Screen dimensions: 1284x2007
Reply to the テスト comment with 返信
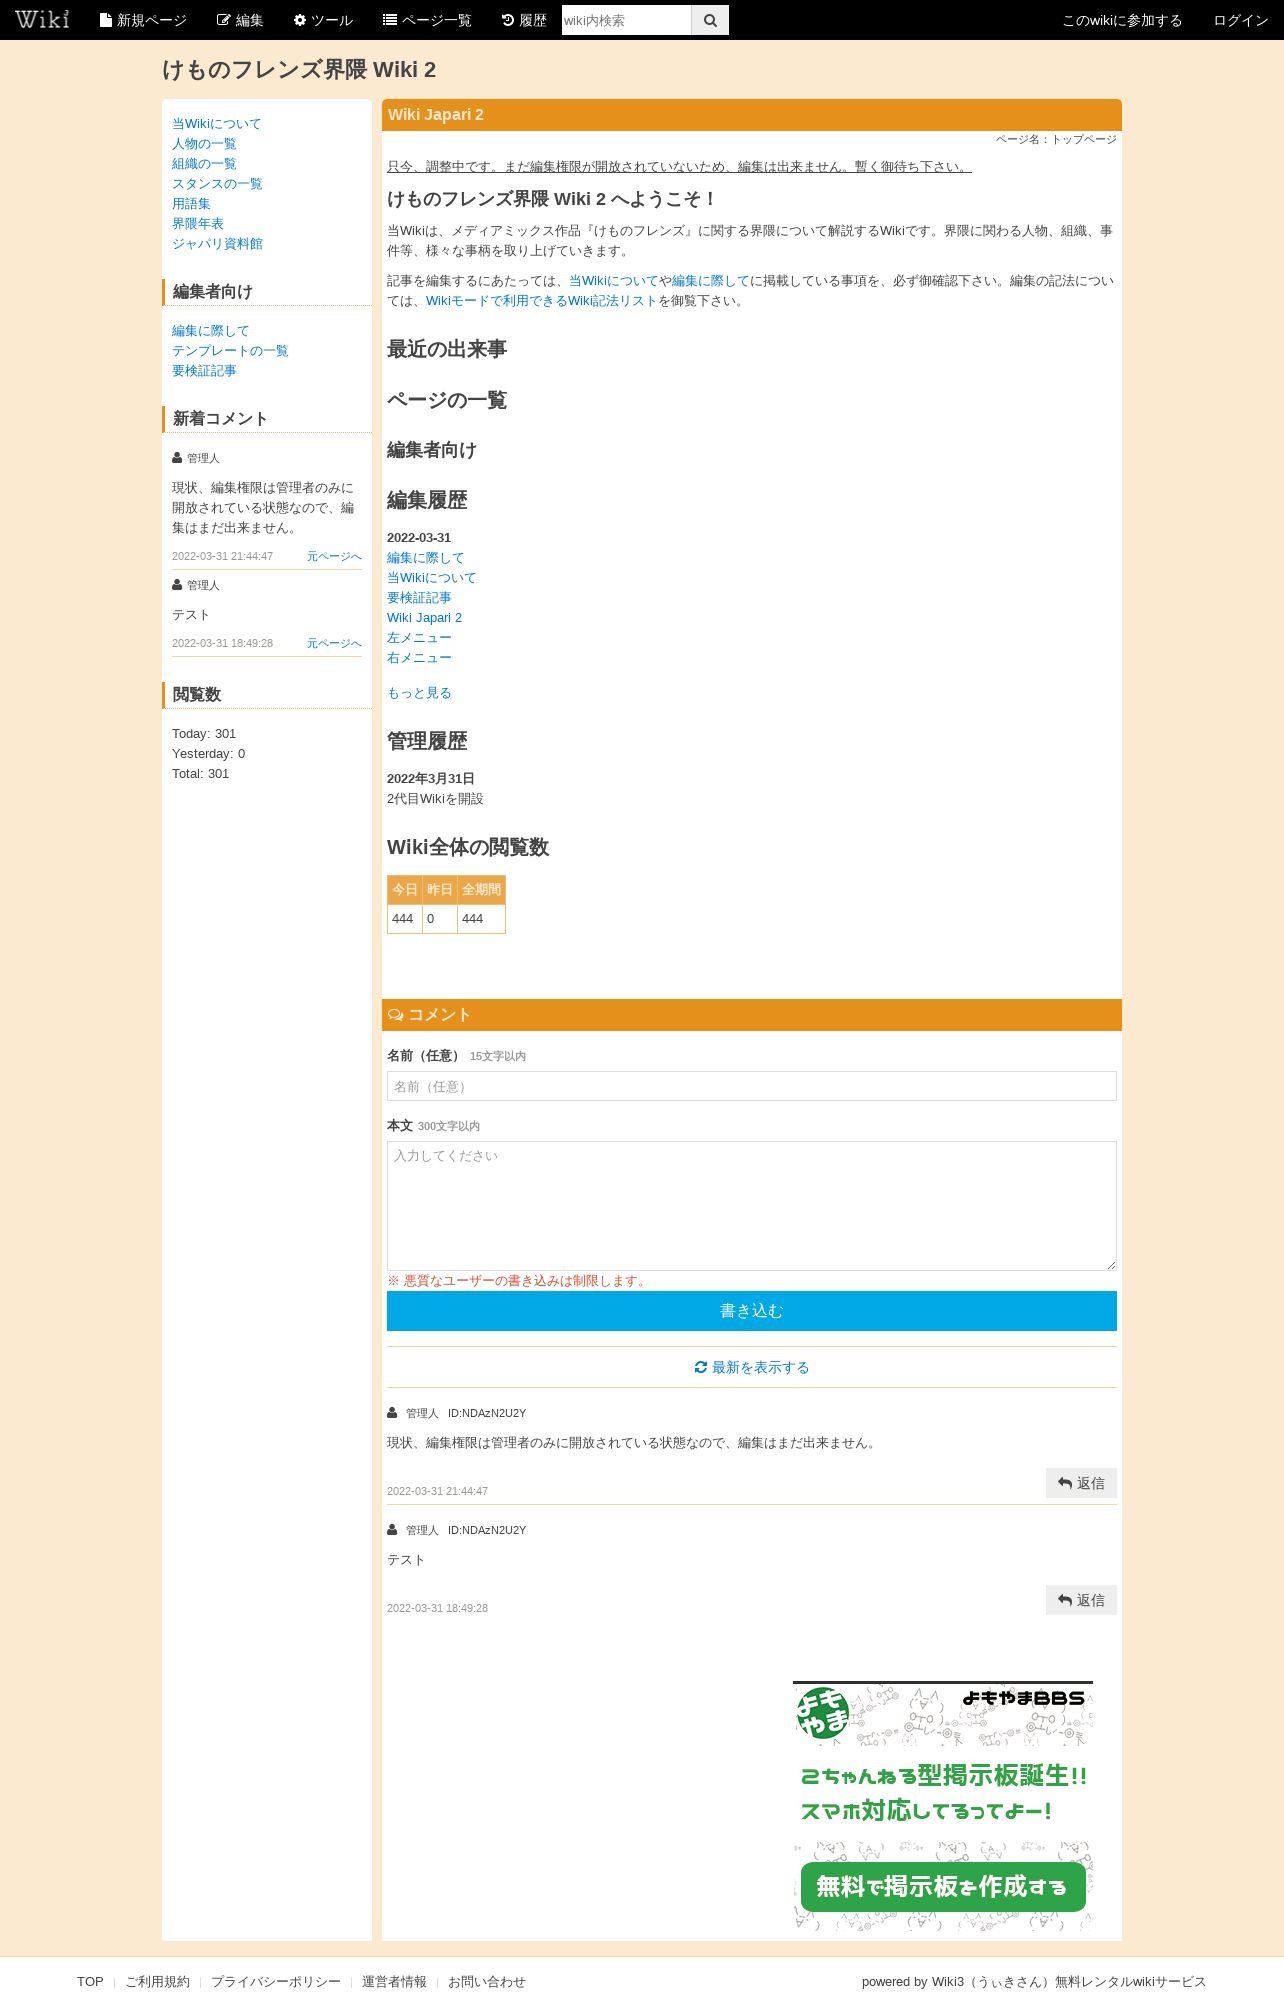[1081, 1600]
